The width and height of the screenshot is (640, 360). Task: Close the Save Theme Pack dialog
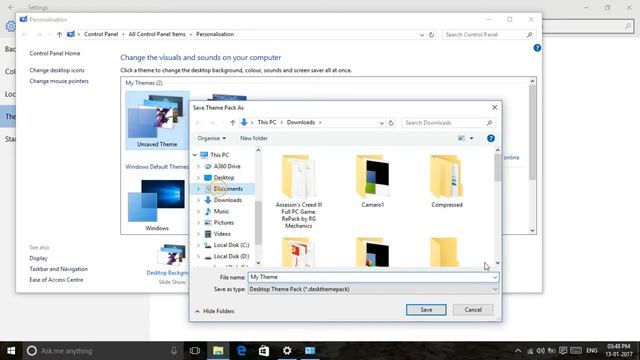click(494, 107)
